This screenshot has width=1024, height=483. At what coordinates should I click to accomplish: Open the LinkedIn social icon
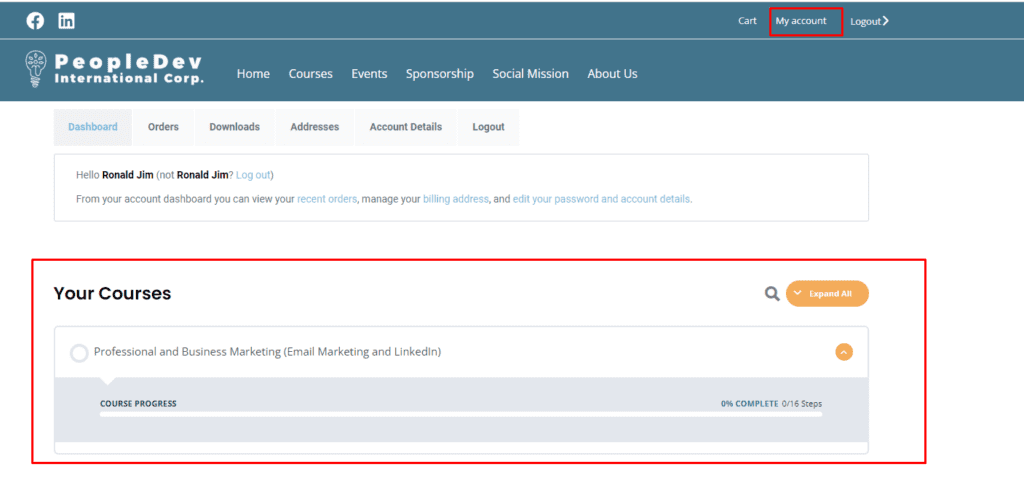(67, 21)
